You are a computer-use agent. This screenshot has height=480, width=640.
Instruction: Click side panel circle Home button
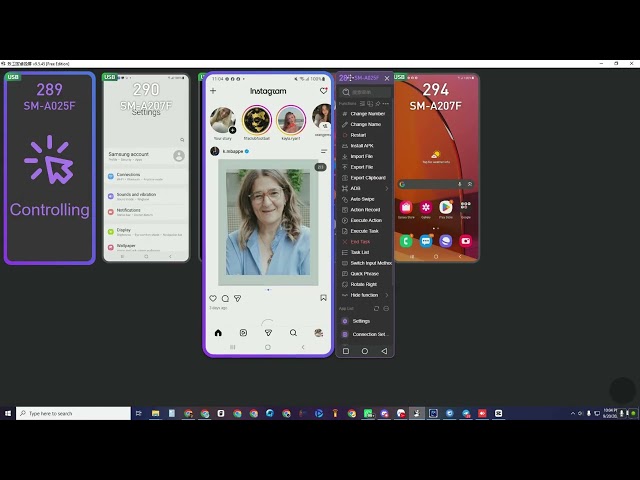[x=365, y=351]
